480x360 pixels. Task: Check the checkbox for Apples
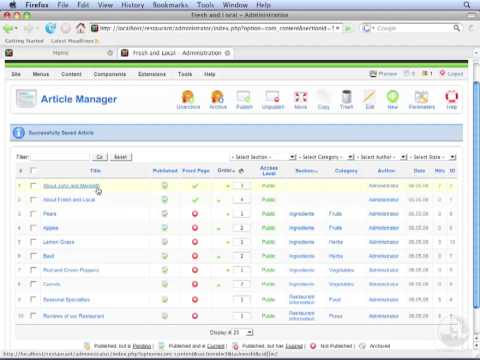(33, 228)
